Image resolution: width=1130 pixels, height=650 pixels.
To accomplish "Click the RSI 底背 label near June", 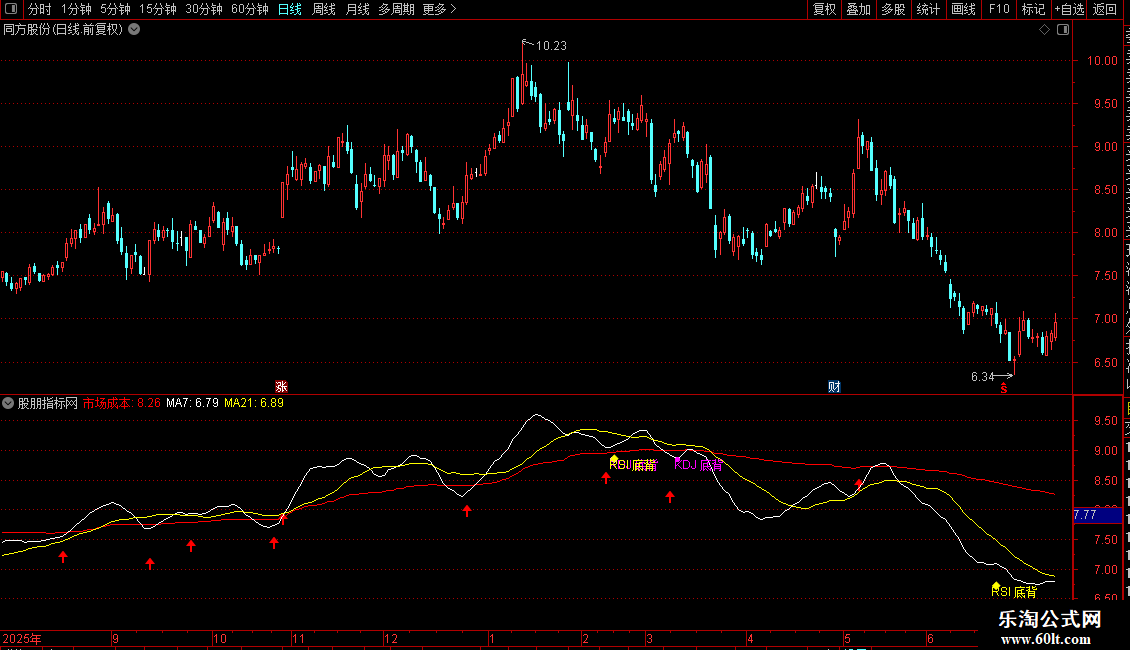I will coord(1014,592).
